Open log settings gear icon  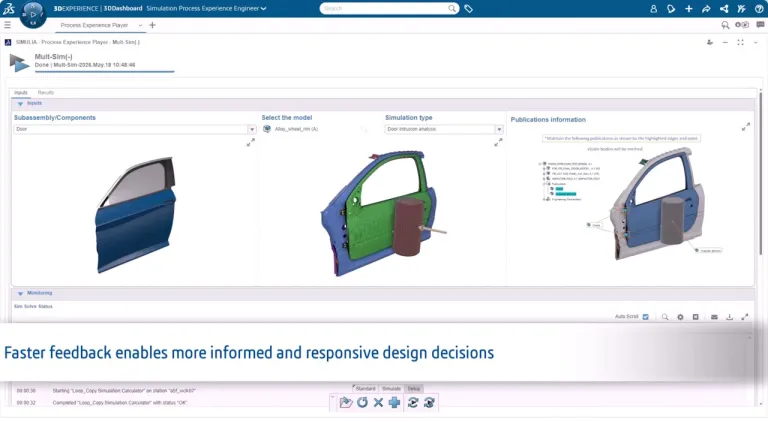680,317
